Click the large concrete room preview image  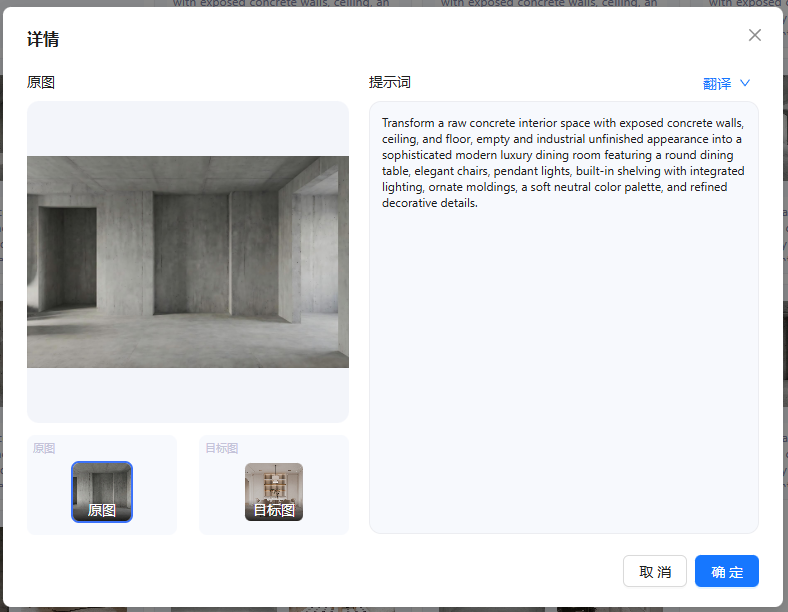click(x=188, y=262)
